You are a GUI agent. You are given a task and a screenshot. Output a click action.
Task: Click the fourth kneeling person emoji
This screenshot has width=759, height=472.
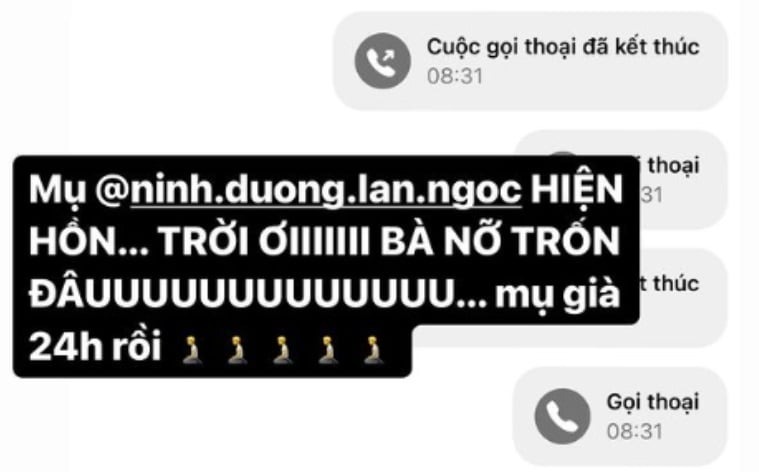(x=328, y=350)
